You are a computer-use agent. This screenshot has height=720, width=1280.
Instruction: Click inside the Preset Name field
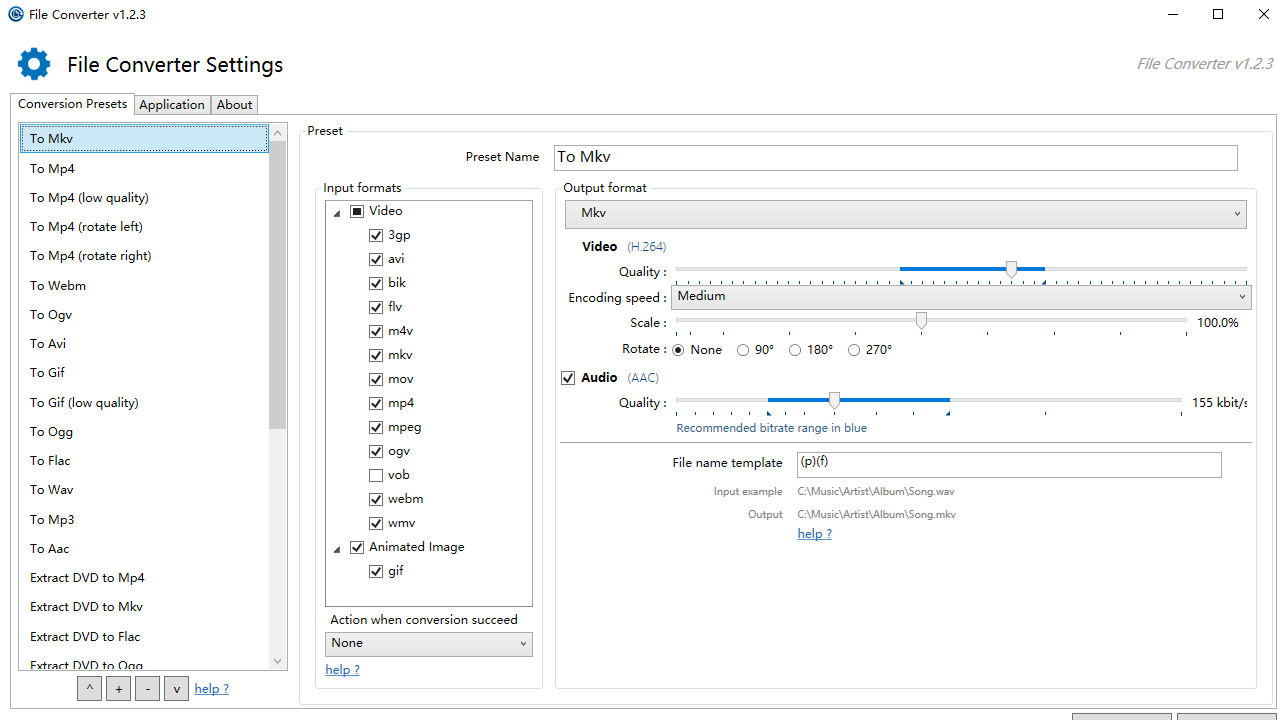point(895,157)
